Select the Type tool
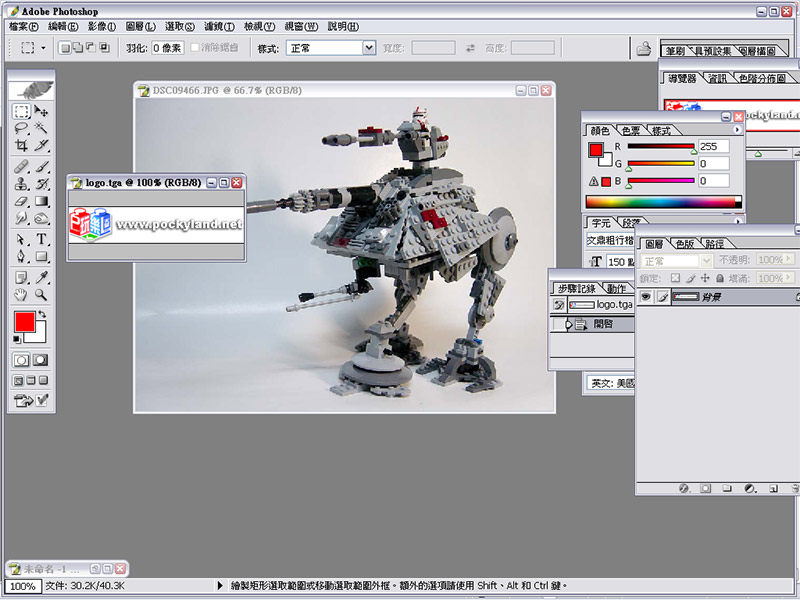Screen dimensions: 800x600 [42, 240]
